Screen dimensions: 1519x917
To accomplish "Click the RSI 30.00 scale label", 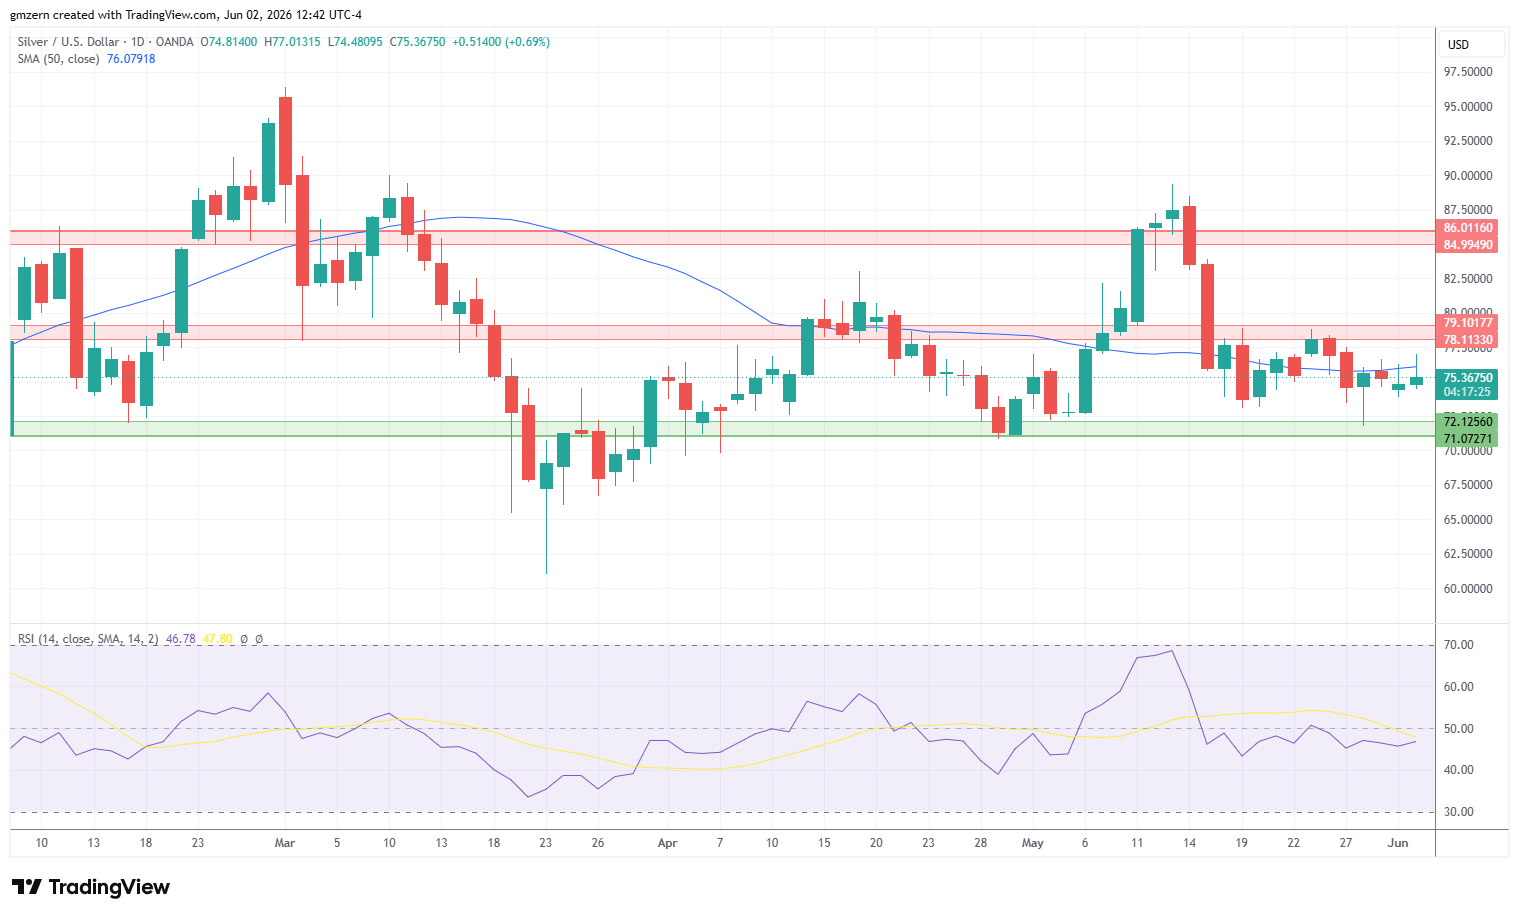I will coord(1459,812).
